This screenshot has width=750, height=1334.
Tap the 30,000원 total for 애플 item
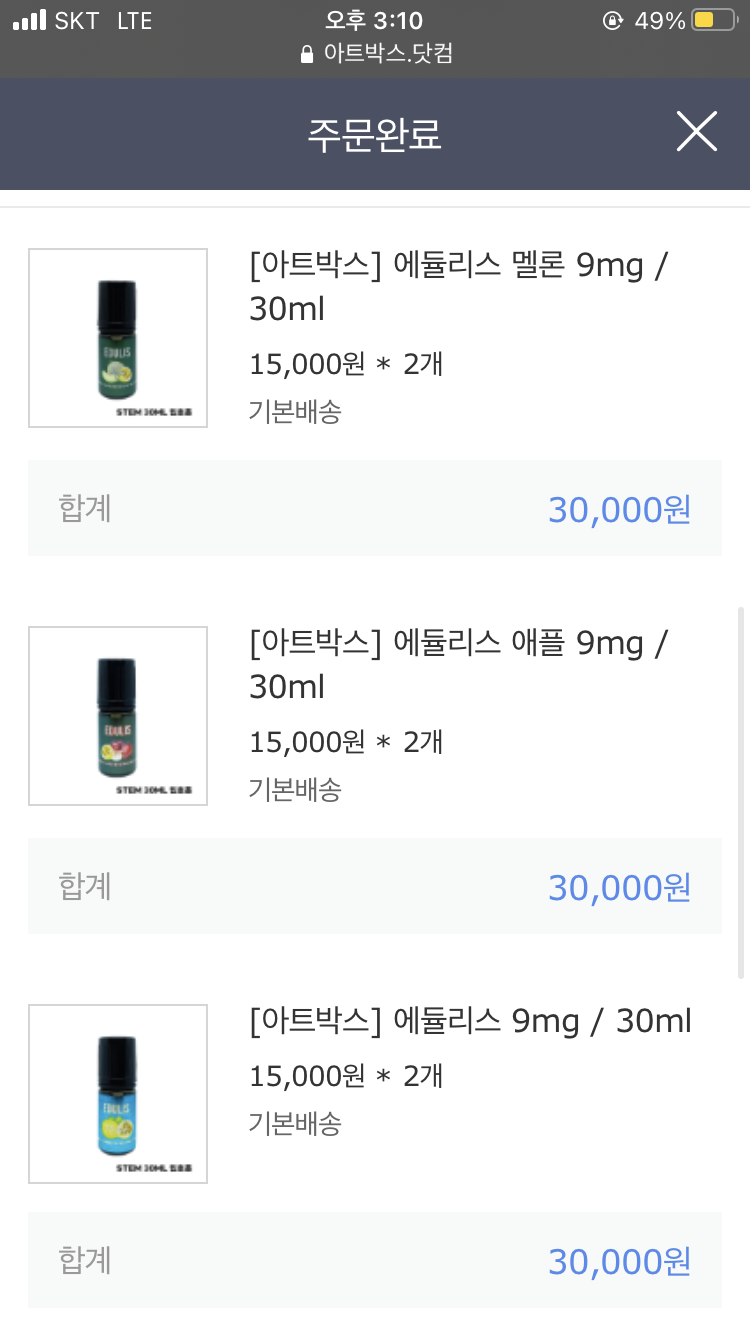click(x=619, y=887)
